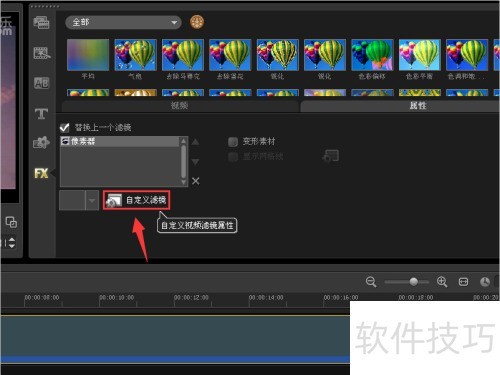
Task: Select the 气泡 filter thumbnail
Action: (x=135, y=55)
